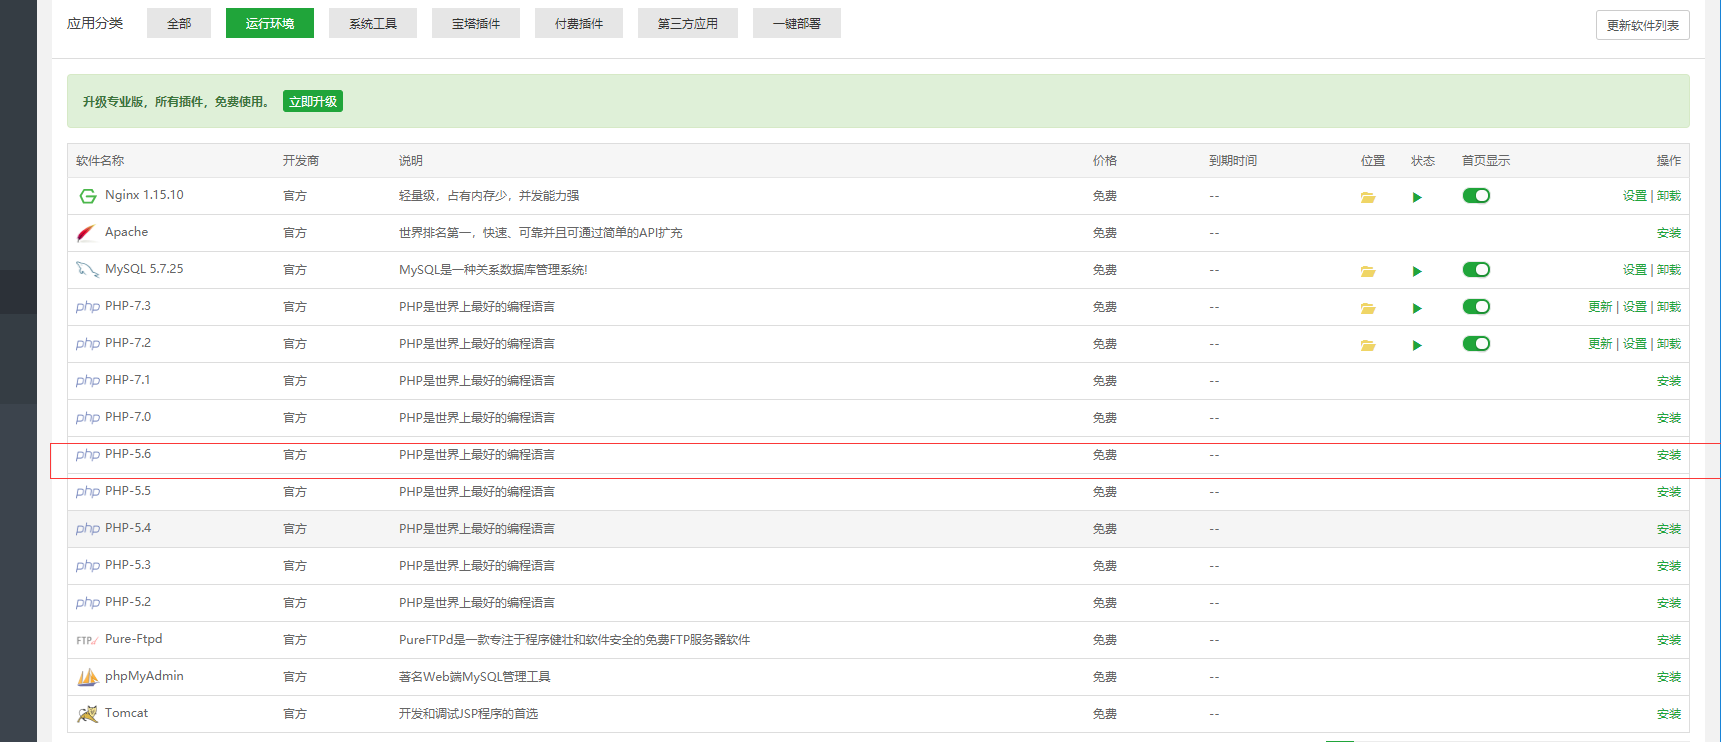
Task: Open 设置 for PHP-7.2
Action: [1635, 344]
